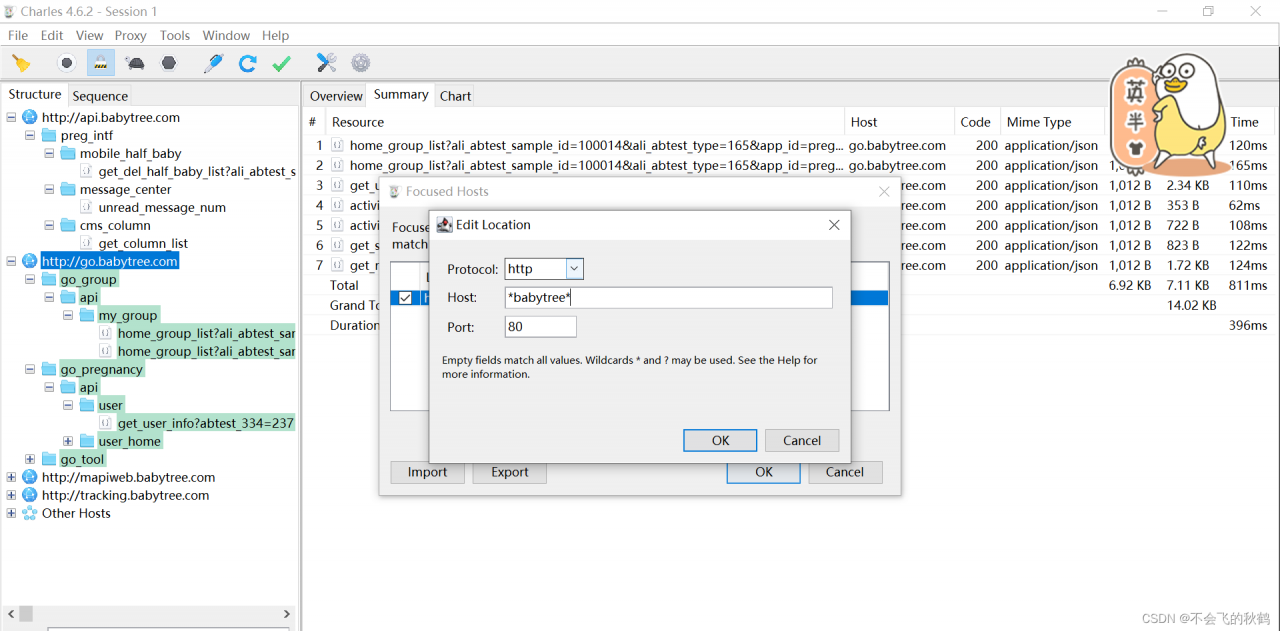Collapse the http://go.babytree.com tree node
The height and width of the screenshot is (631, 1280).
pos(11,261)
